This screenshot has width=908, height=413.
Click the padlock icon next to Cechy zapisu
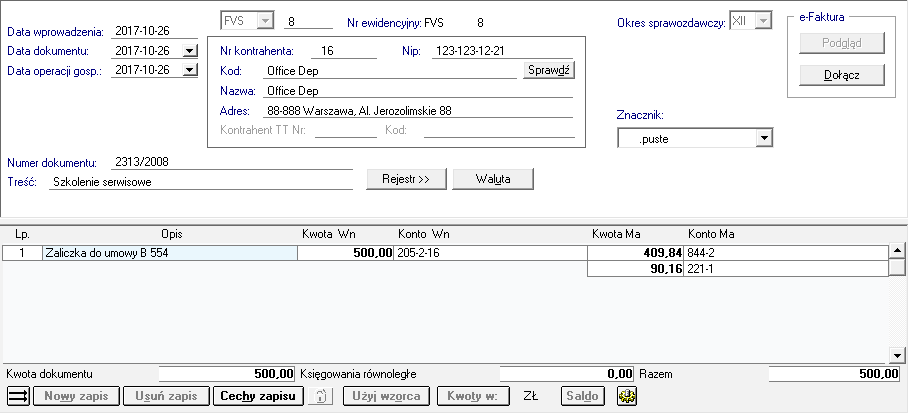[322, 396]
